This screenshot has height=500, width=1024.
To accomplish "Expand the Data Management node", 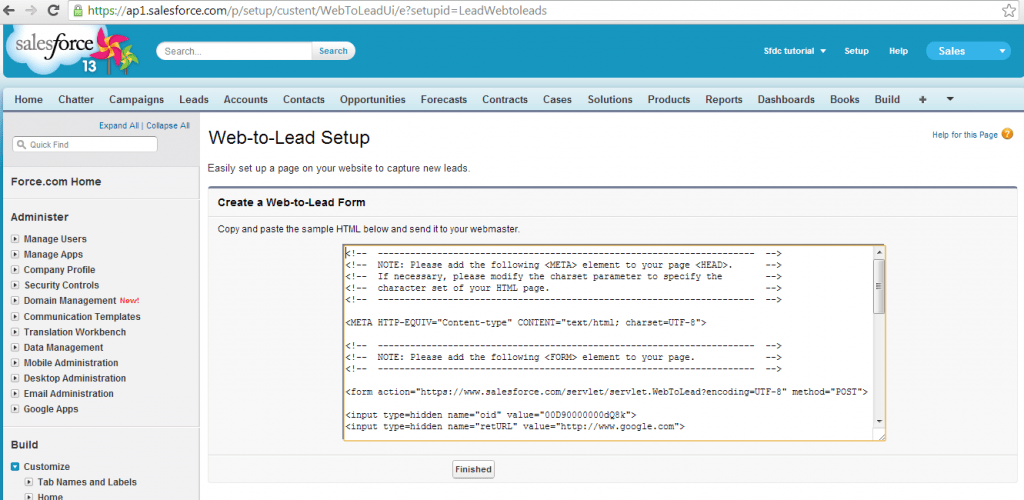I will 15,347.
